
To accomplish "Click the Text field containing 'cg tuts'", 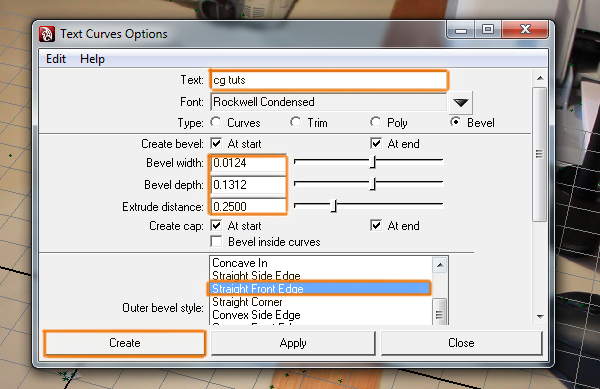I will click(328, 80).
